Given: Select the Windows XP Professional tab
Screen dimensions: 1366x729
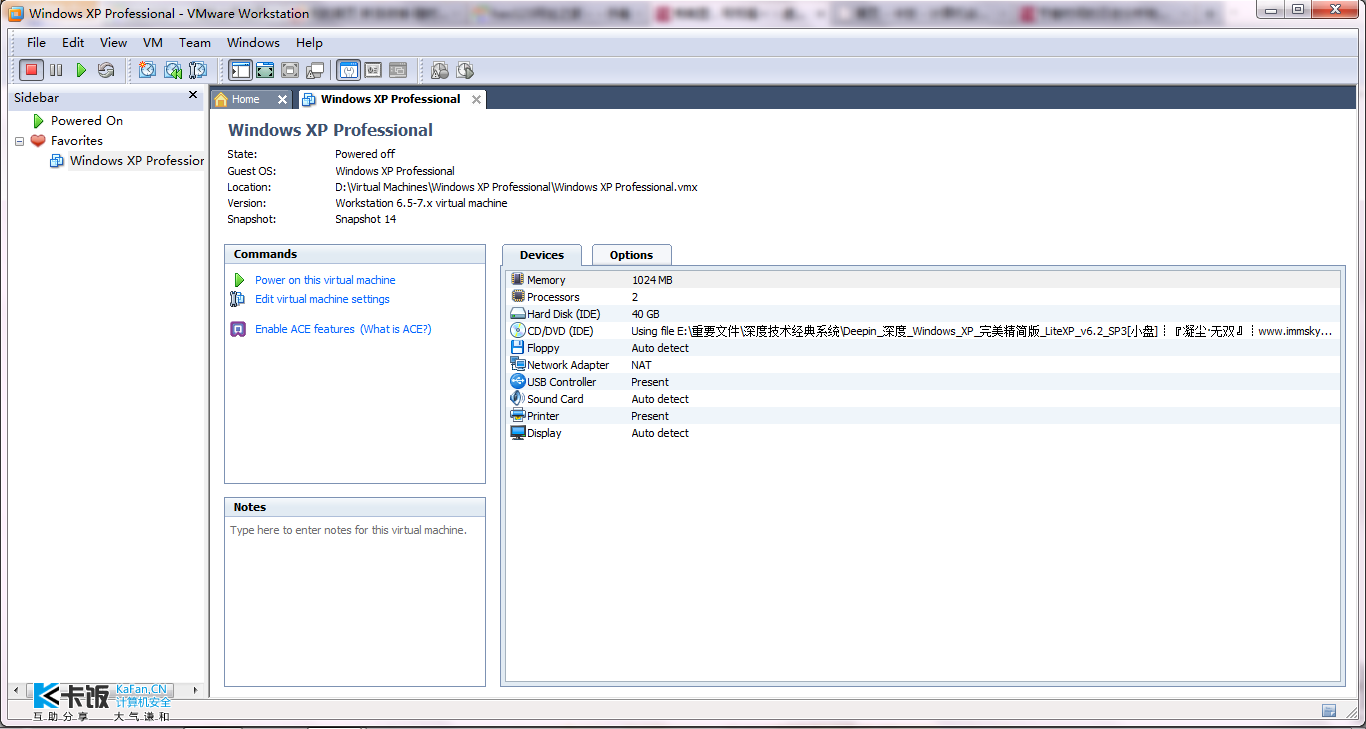Looking at the screenshot, I should [390, 99].
